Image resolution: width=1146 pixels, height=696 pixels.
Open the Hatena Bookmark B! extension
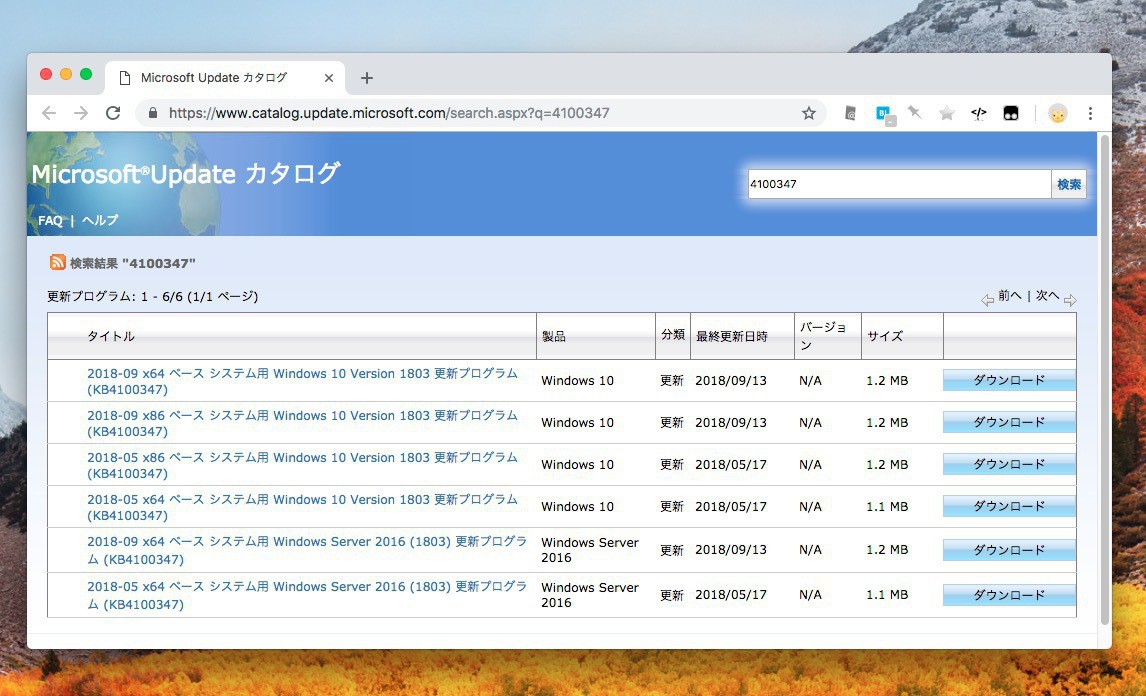[x=884, y=114]
